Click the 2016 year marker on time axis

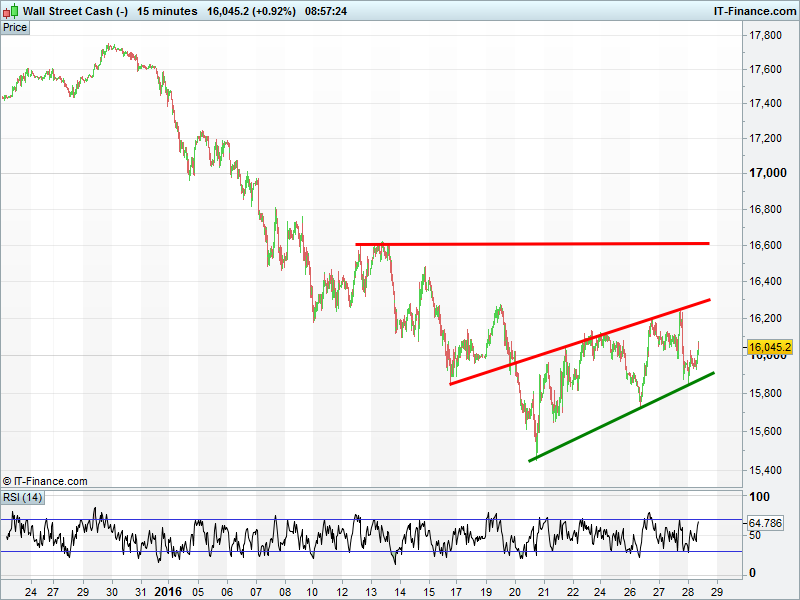click(168, 591)
